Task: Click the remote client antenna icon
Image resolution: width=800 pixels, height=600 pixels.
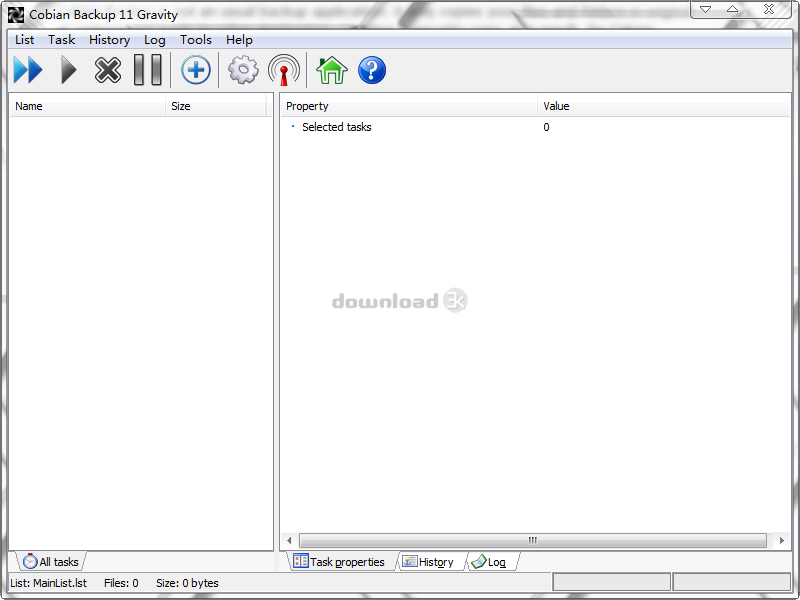Action: pyautogui.click(x=284, y=70)
